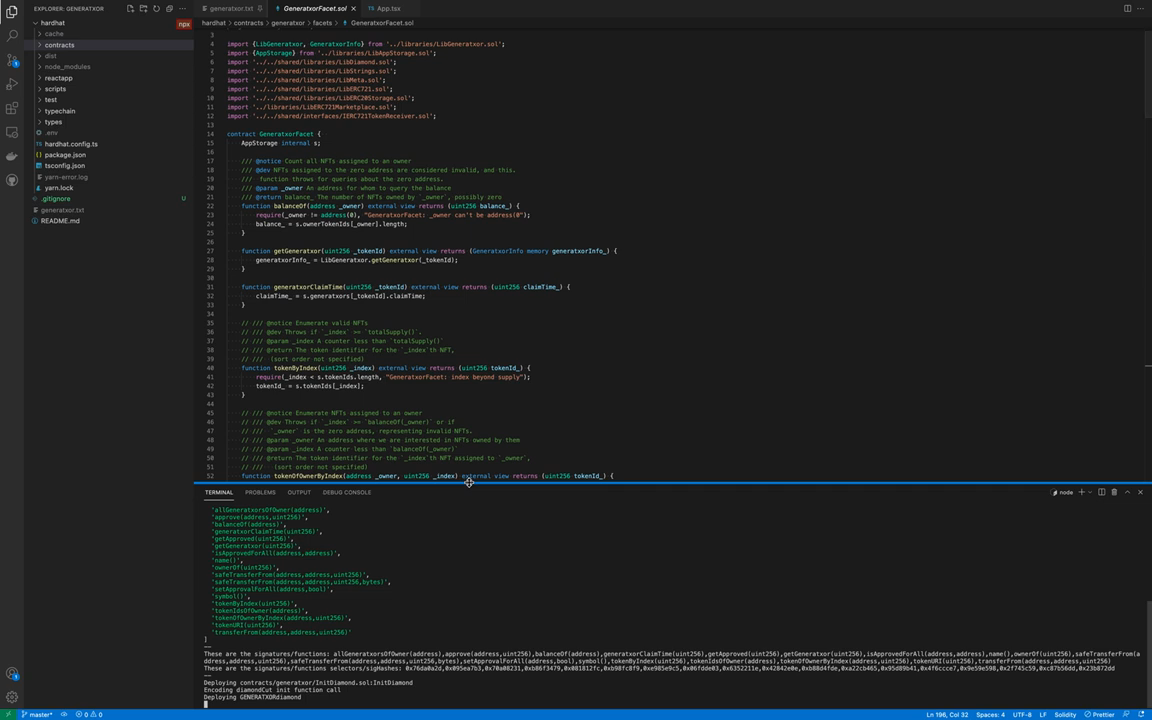Open the Extensions view
Image resolution: width=1152 pixels, height=720 pixels.
(x=12, y=108)
